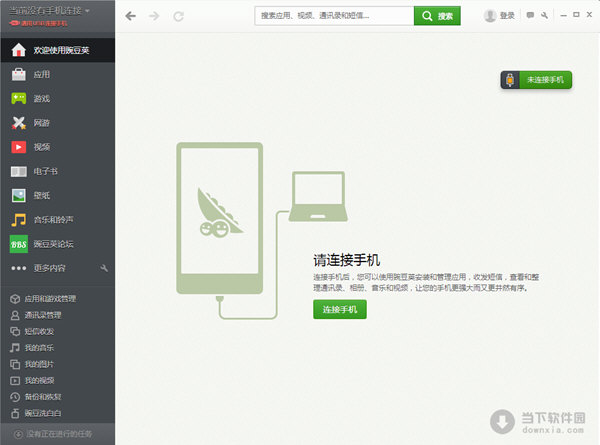Open the 音乐和铃声 music note icon
The height and width of the screenshot is (445, 600).
click(18, 220)
